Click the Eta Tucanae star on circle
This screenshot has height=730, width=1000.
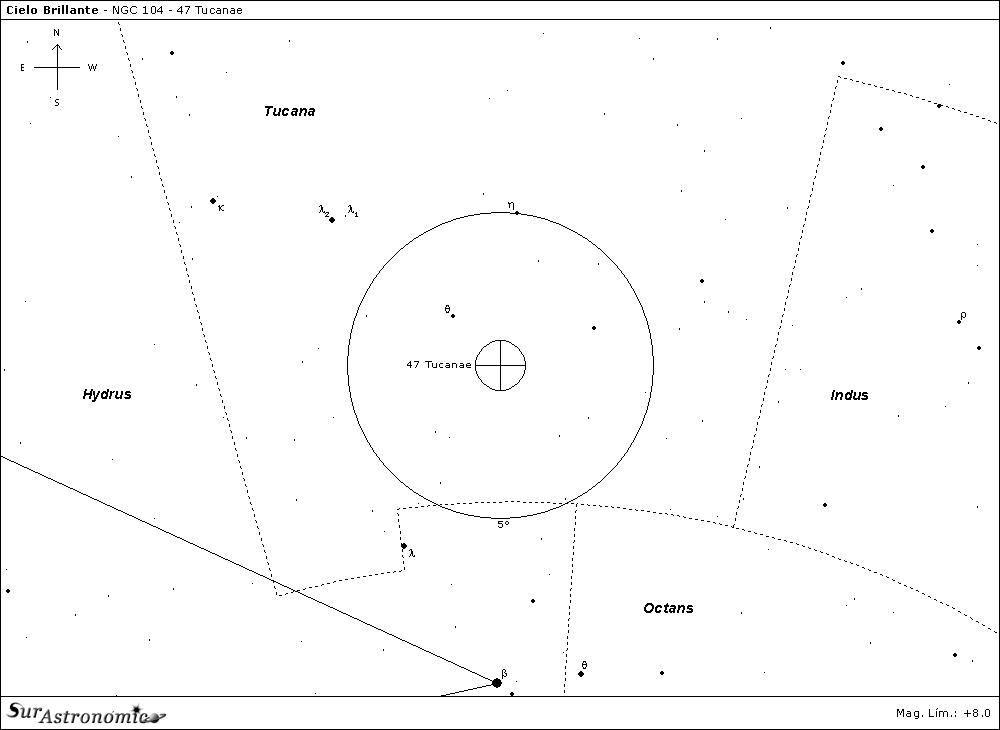(516, 213)
